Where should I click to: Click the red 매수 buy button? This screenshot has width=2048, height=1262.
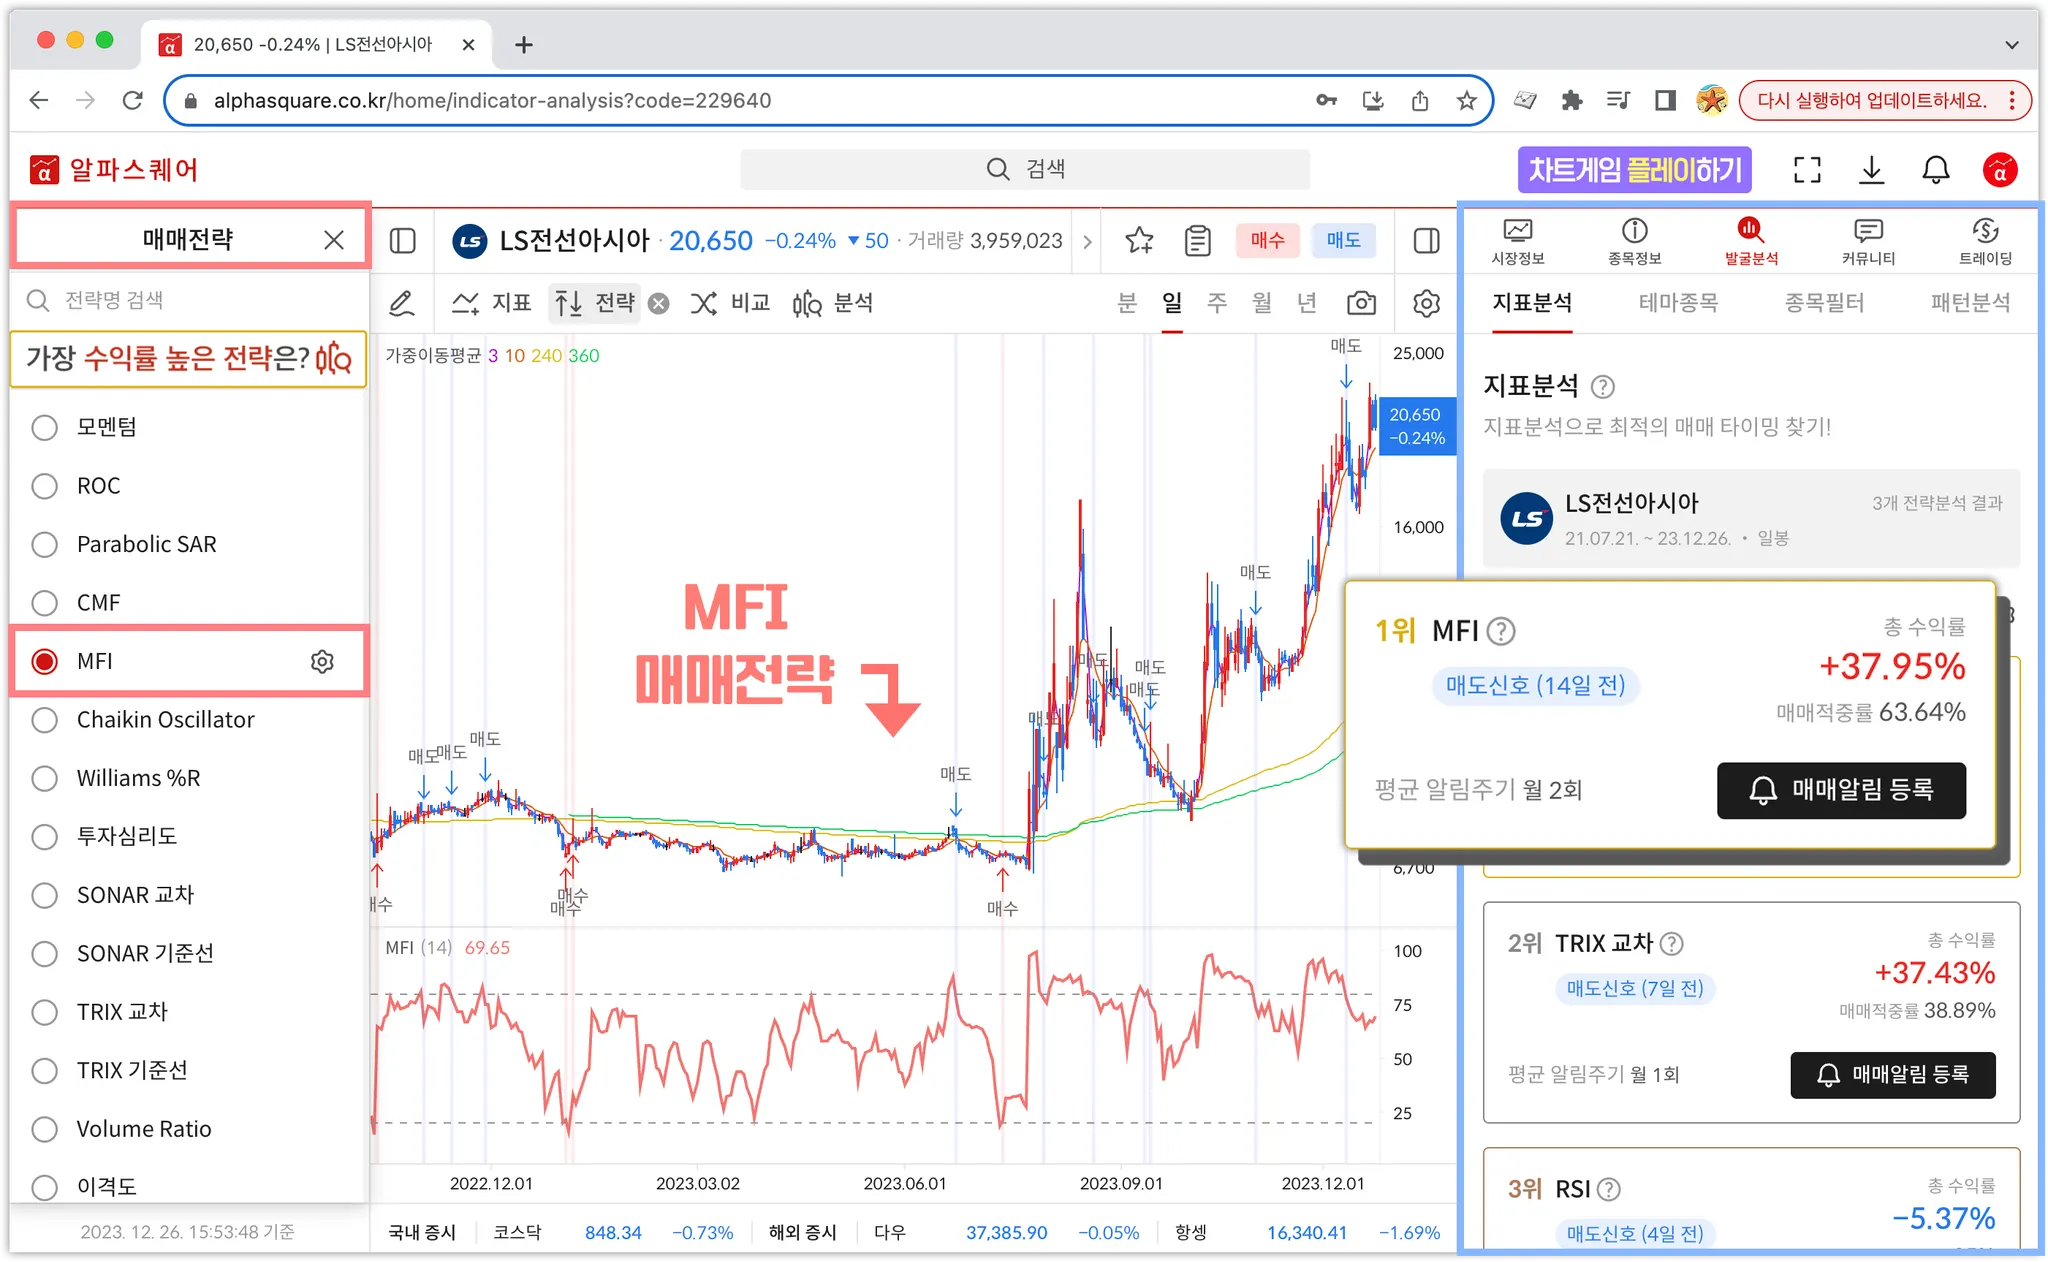pyautogui.click(x=1267, y=240)
